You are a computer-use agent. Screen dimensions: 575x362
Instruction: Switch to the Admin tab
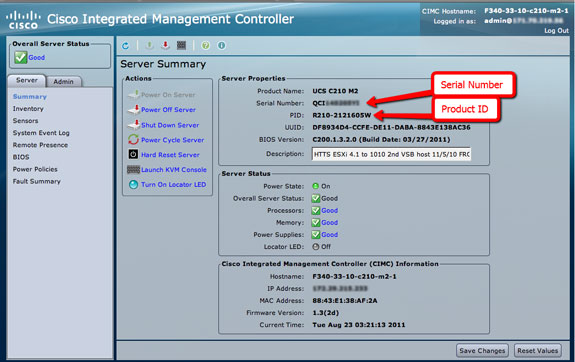click(x=63, y=81)
